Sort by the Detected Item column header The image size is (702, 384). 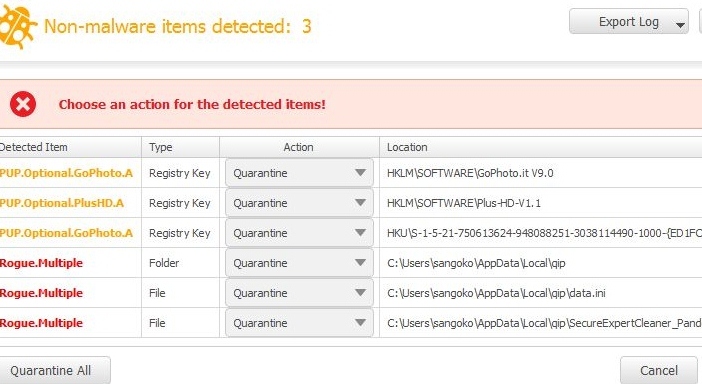70,147
